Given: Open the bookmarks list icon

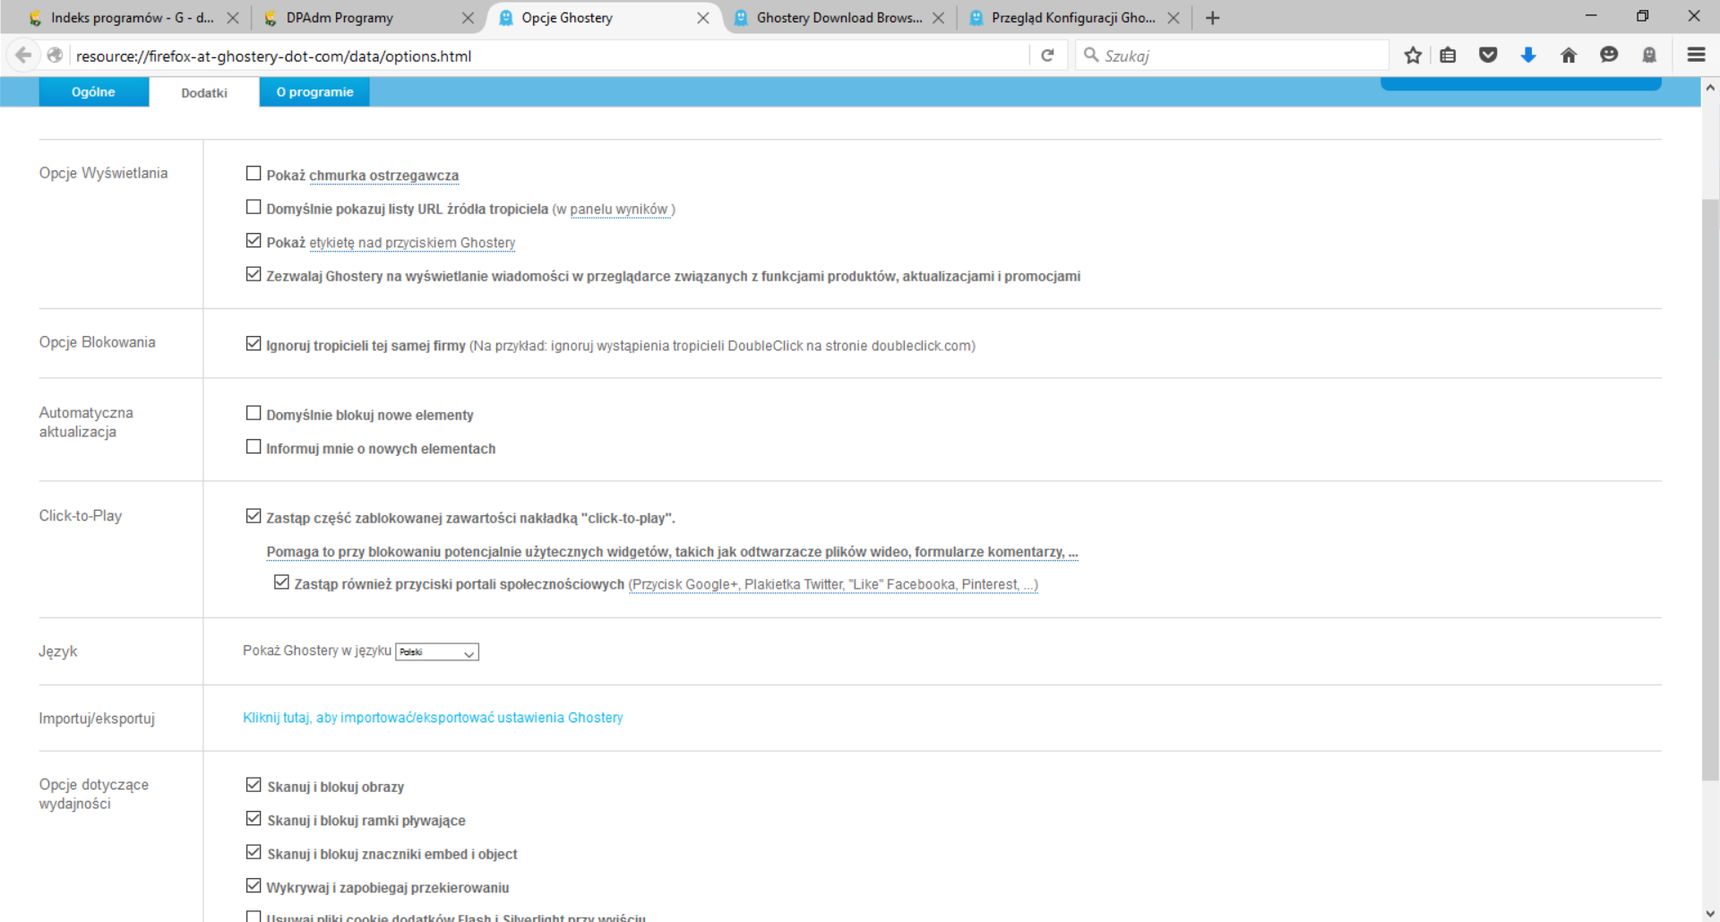Looking at the screenshot, I should 1448,55.
